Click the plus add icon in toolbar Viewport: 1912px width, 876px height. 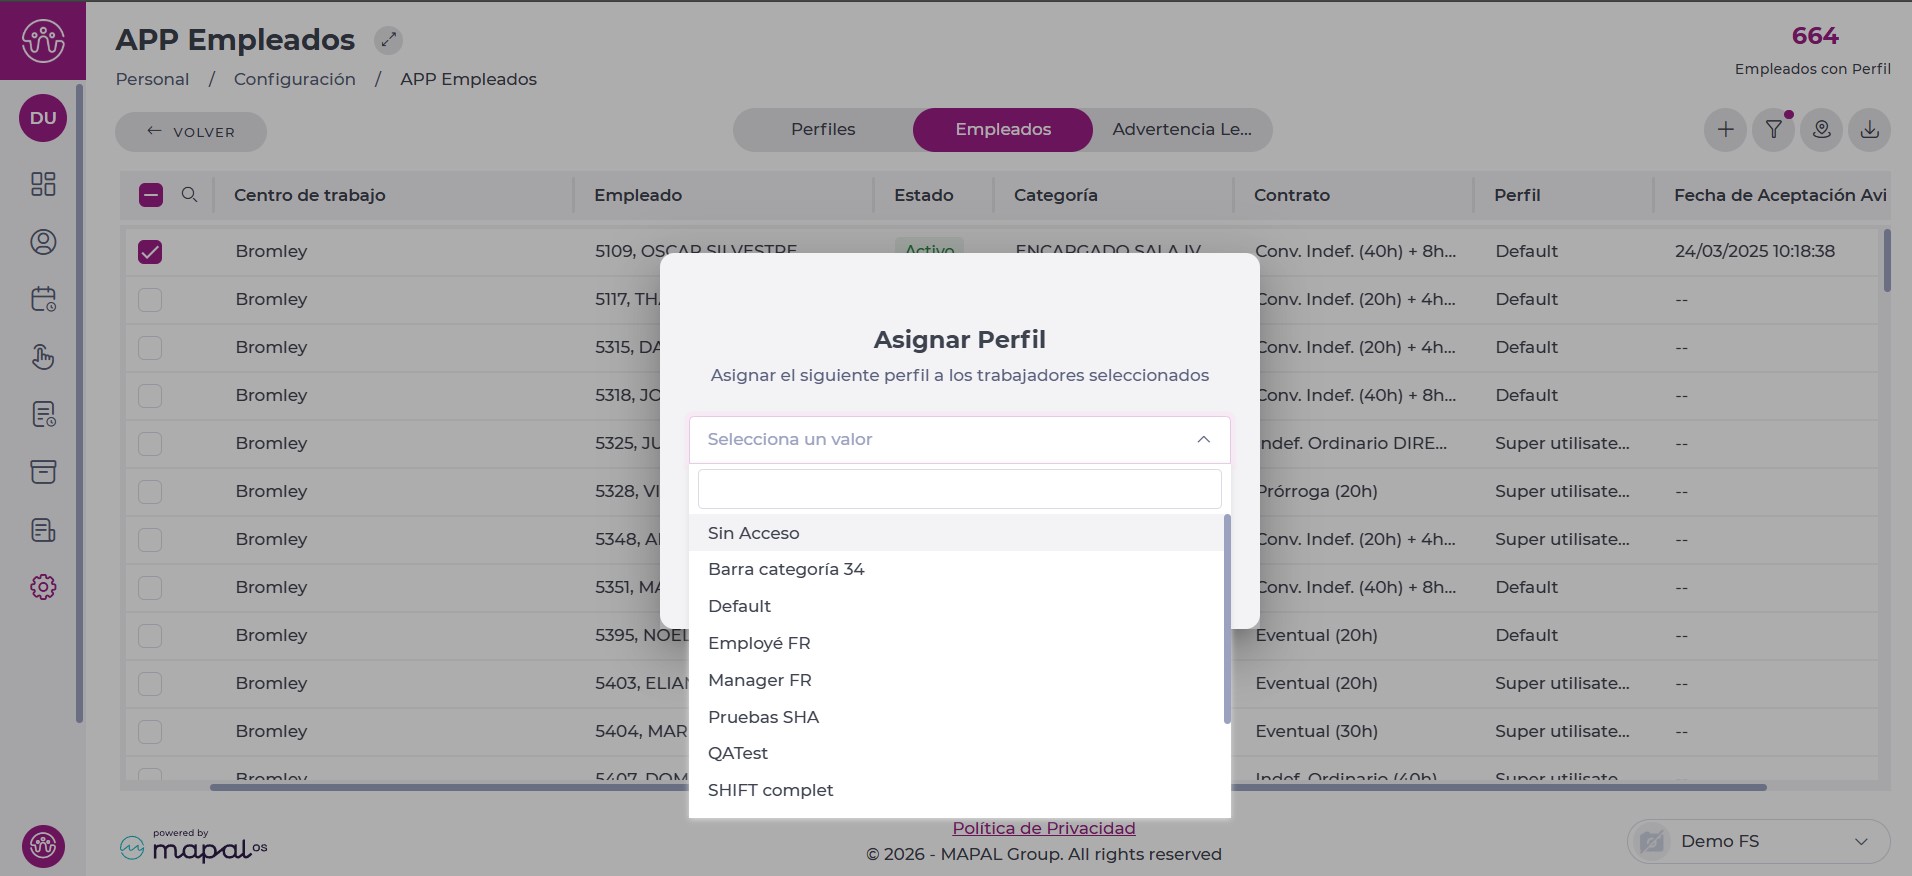pos(1725,130)
